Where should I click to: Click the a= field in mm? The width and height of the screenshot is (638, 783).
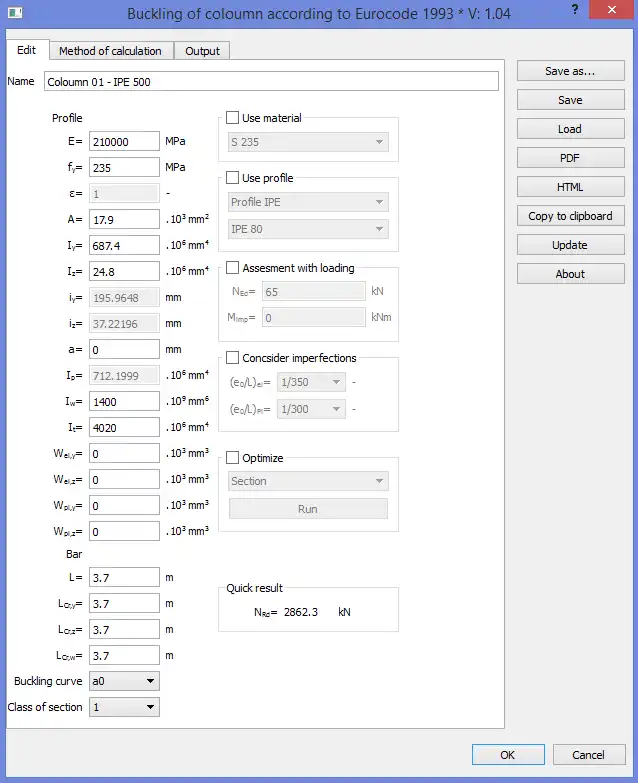pos(124,349)
